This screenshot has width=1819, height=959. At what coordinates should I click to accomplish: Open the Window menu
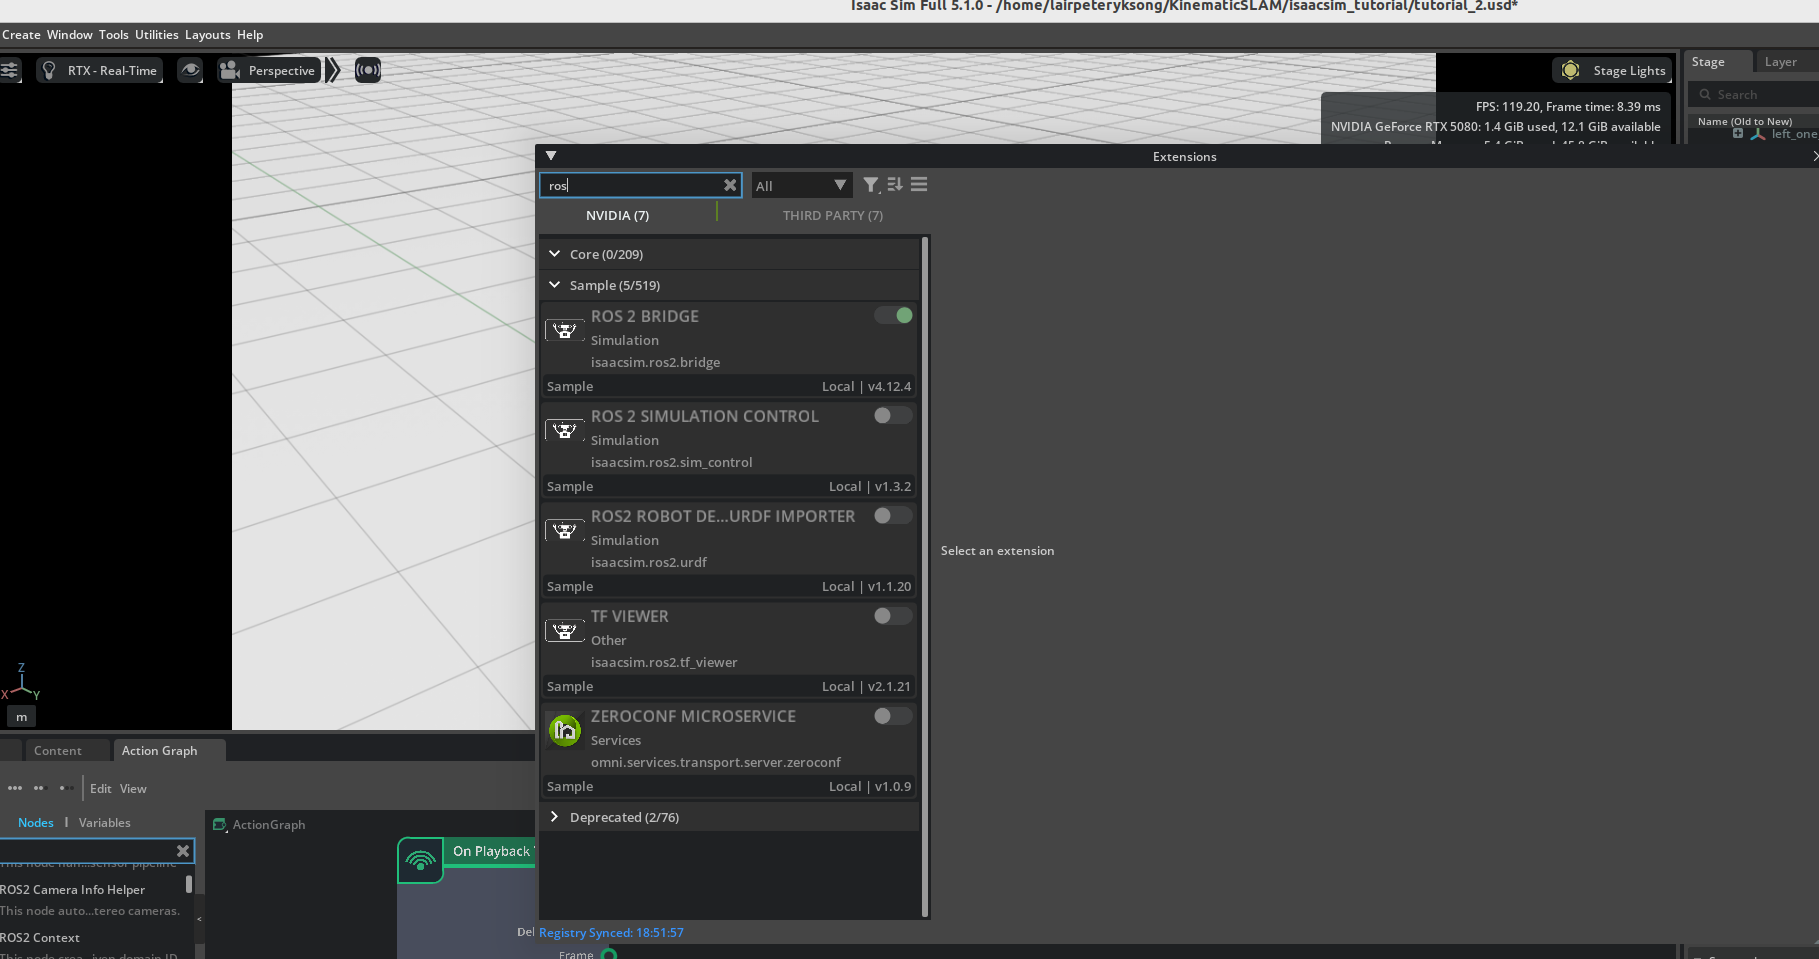click(70, 34)
